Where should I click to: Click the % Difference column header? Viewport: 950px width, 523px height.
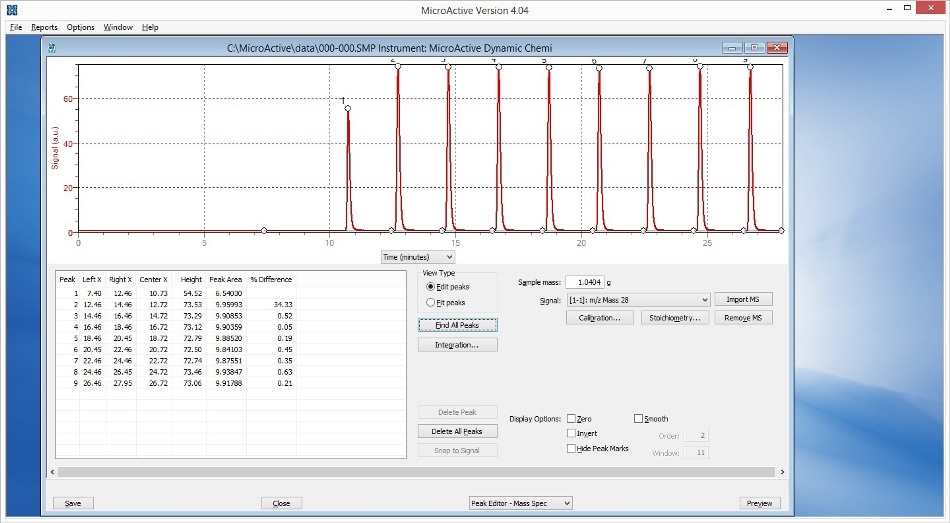271,279
